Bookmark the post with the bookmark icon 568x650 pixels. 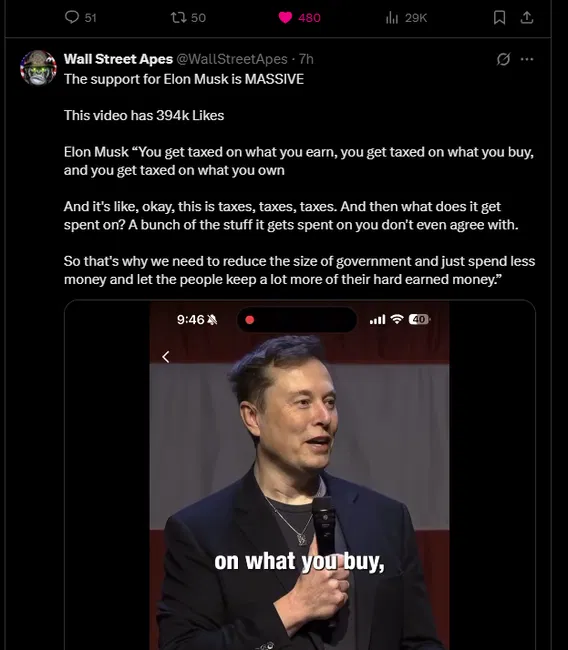point(499,17)
